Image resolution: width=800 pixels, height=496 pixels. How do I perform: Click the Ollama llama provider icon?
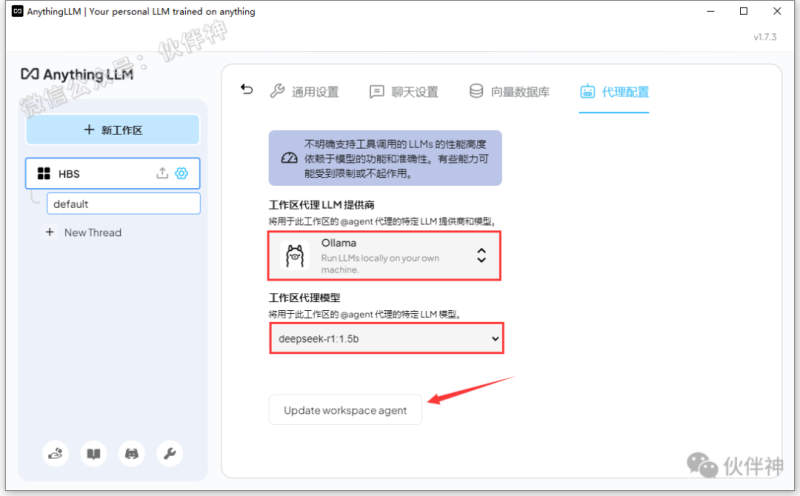(294, 255)
